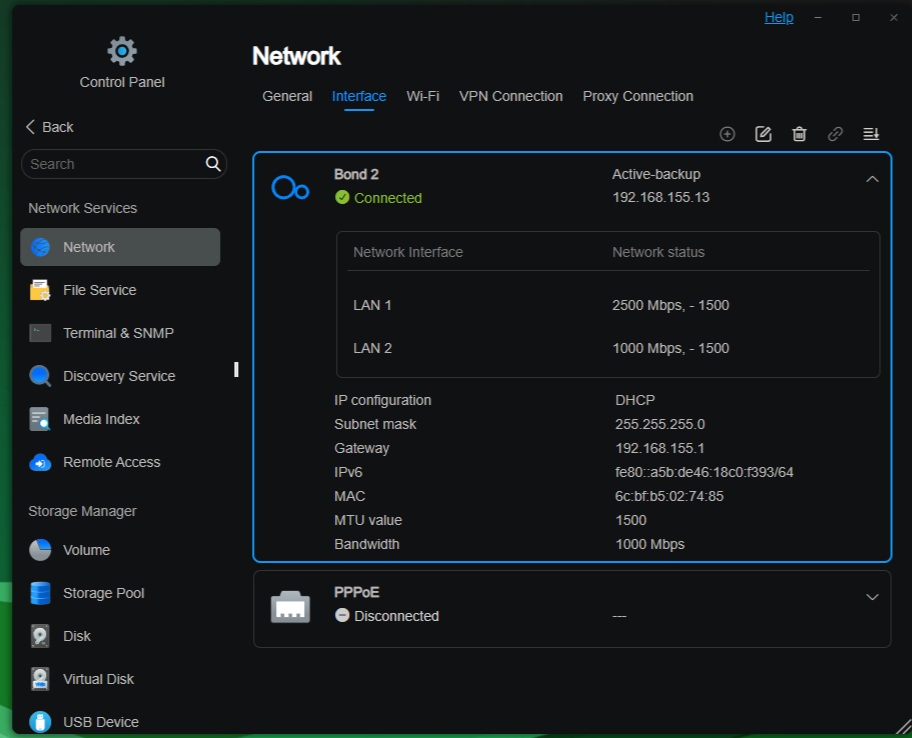The image size is (912, 738).
Task: Click the MAC value 6c:bf:b5:02:74:85
Action: (x=669, y=497)
